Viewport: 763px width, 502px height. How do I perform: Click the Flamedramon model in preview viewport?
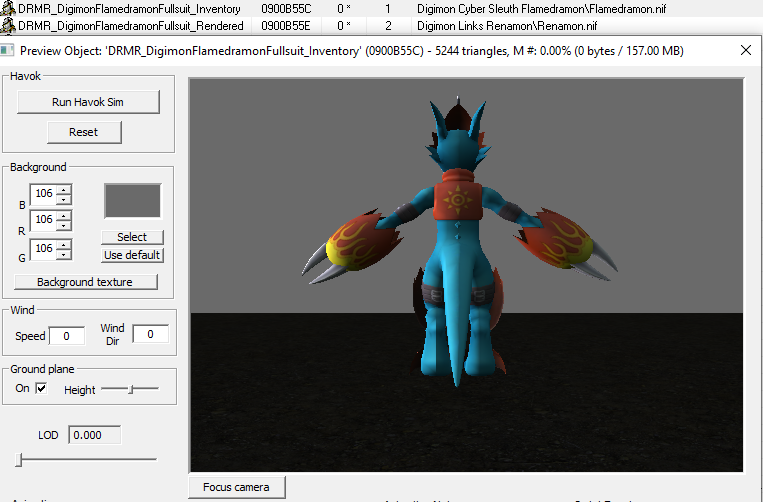pyautogui.click(x=458, y=243)
